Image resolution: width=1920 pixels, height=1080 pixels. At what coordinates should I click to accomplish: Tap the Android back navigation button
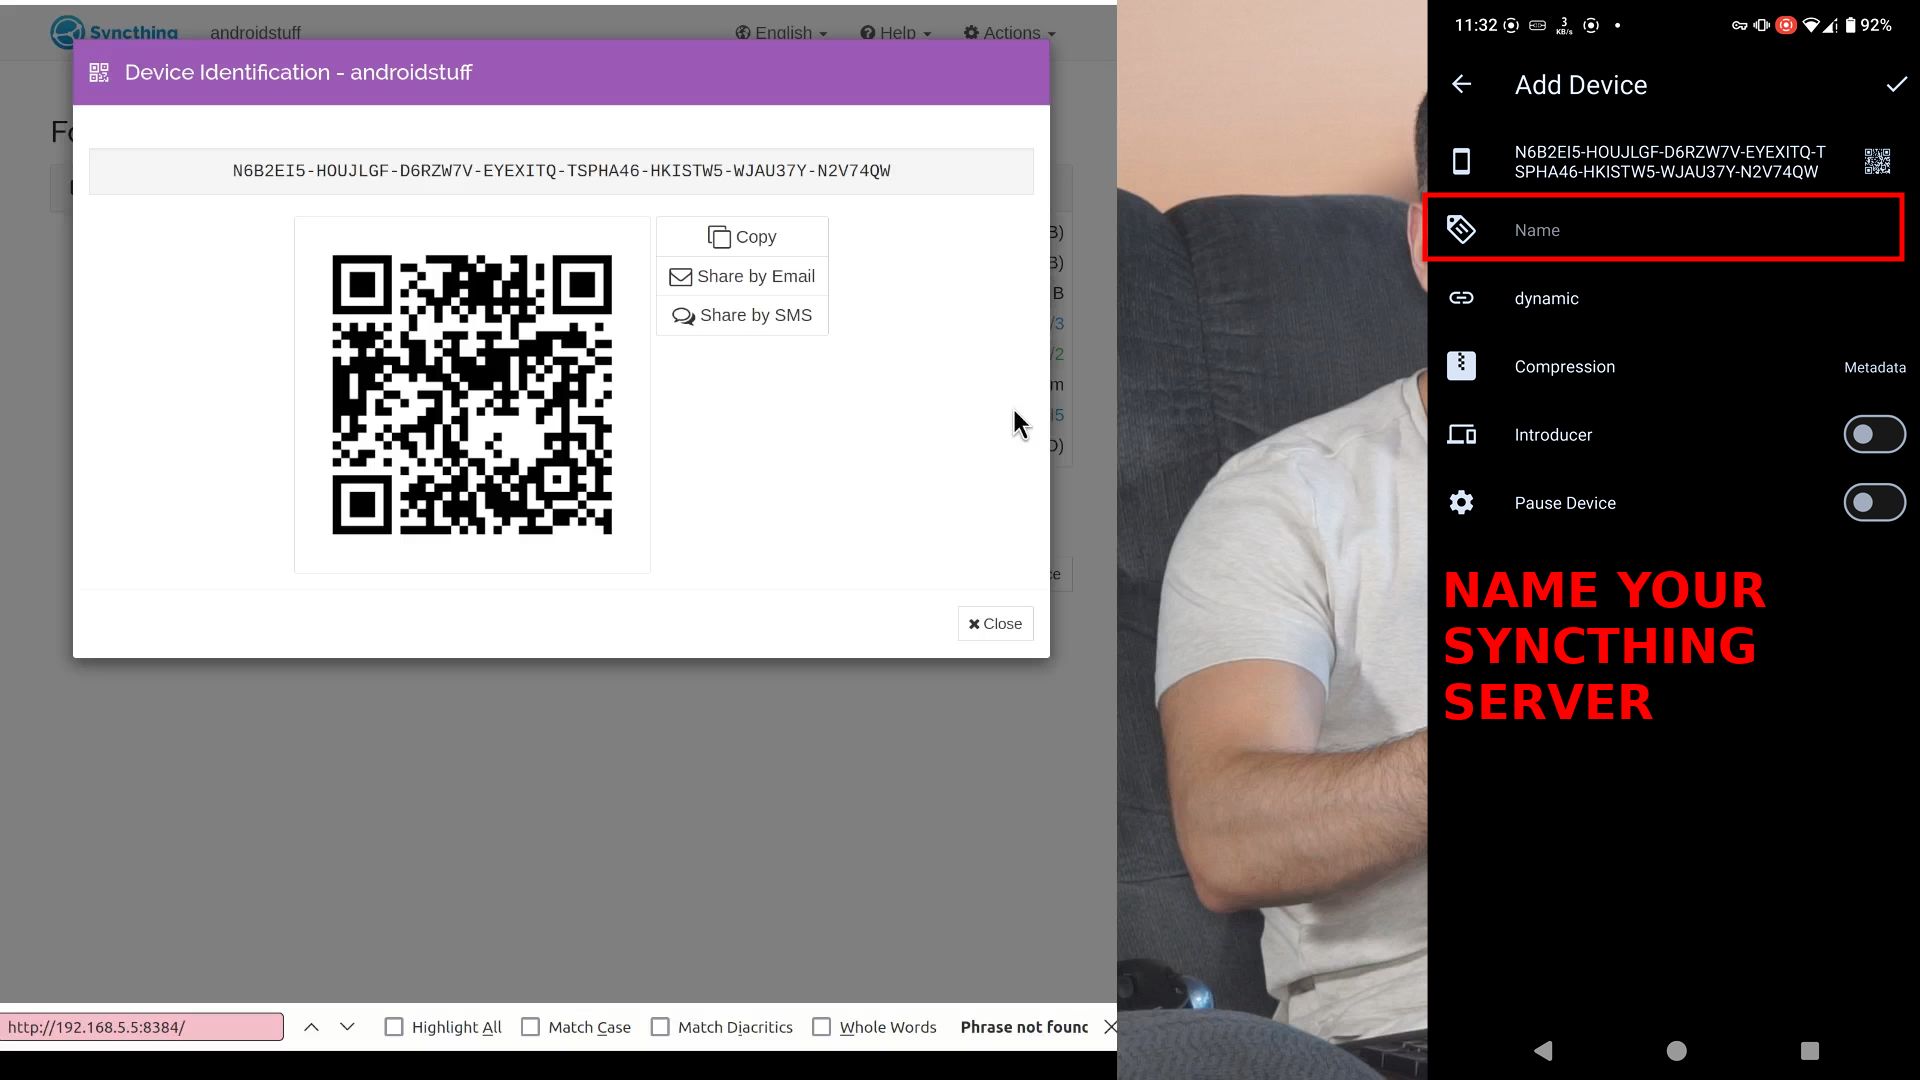tap(1543, 1050)
